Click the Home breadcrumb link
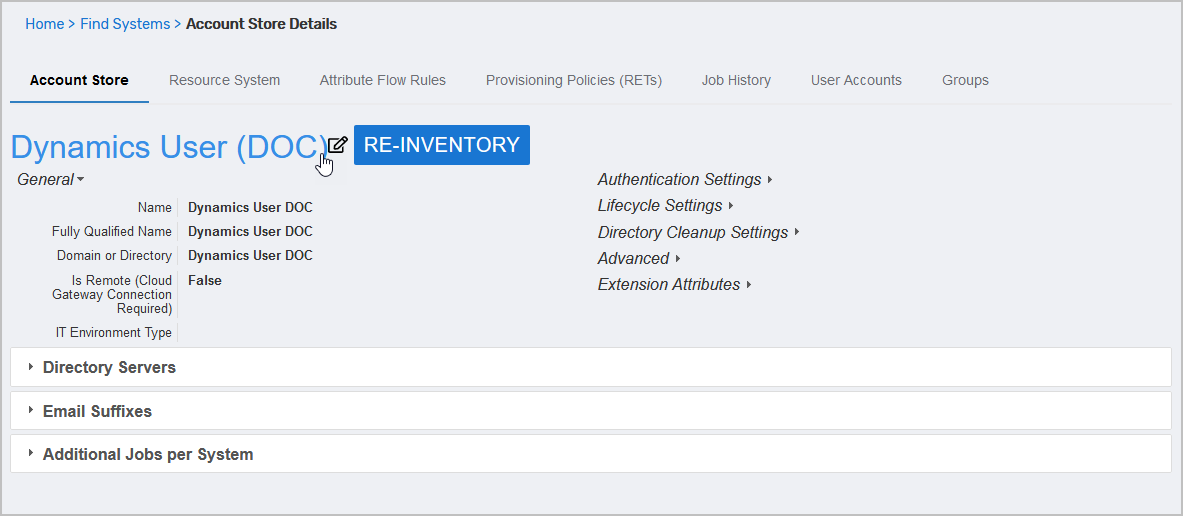1183x516 pixels. tap(44, 24)
